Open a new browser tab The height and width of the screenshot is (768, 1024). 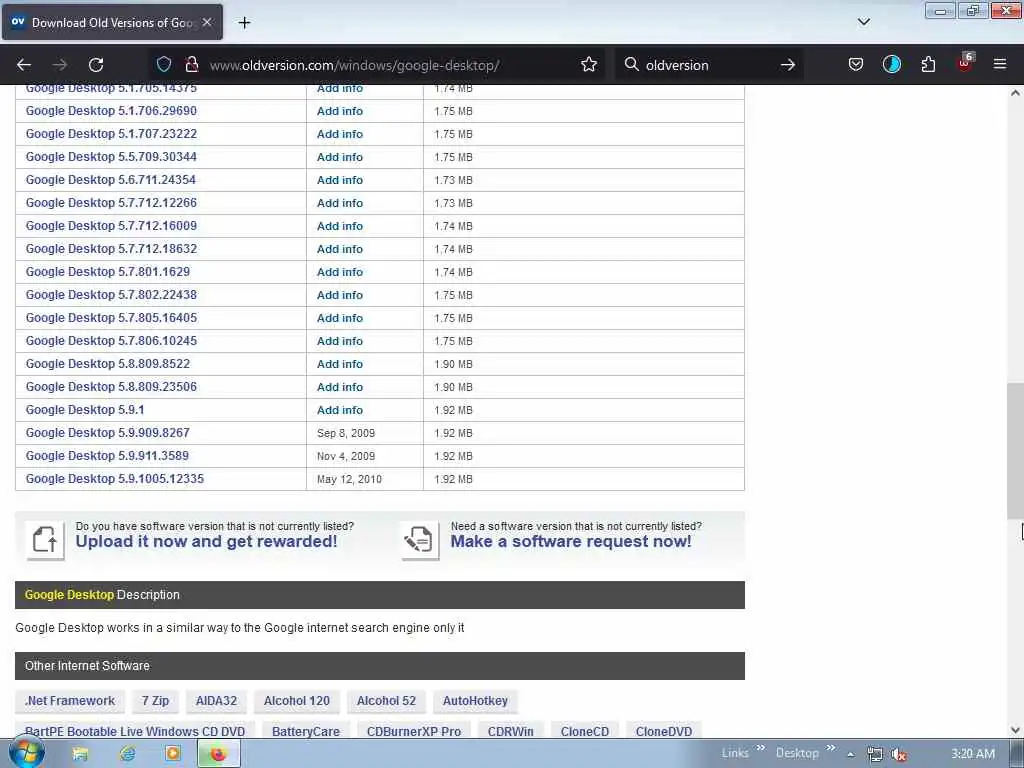point(244,23)
